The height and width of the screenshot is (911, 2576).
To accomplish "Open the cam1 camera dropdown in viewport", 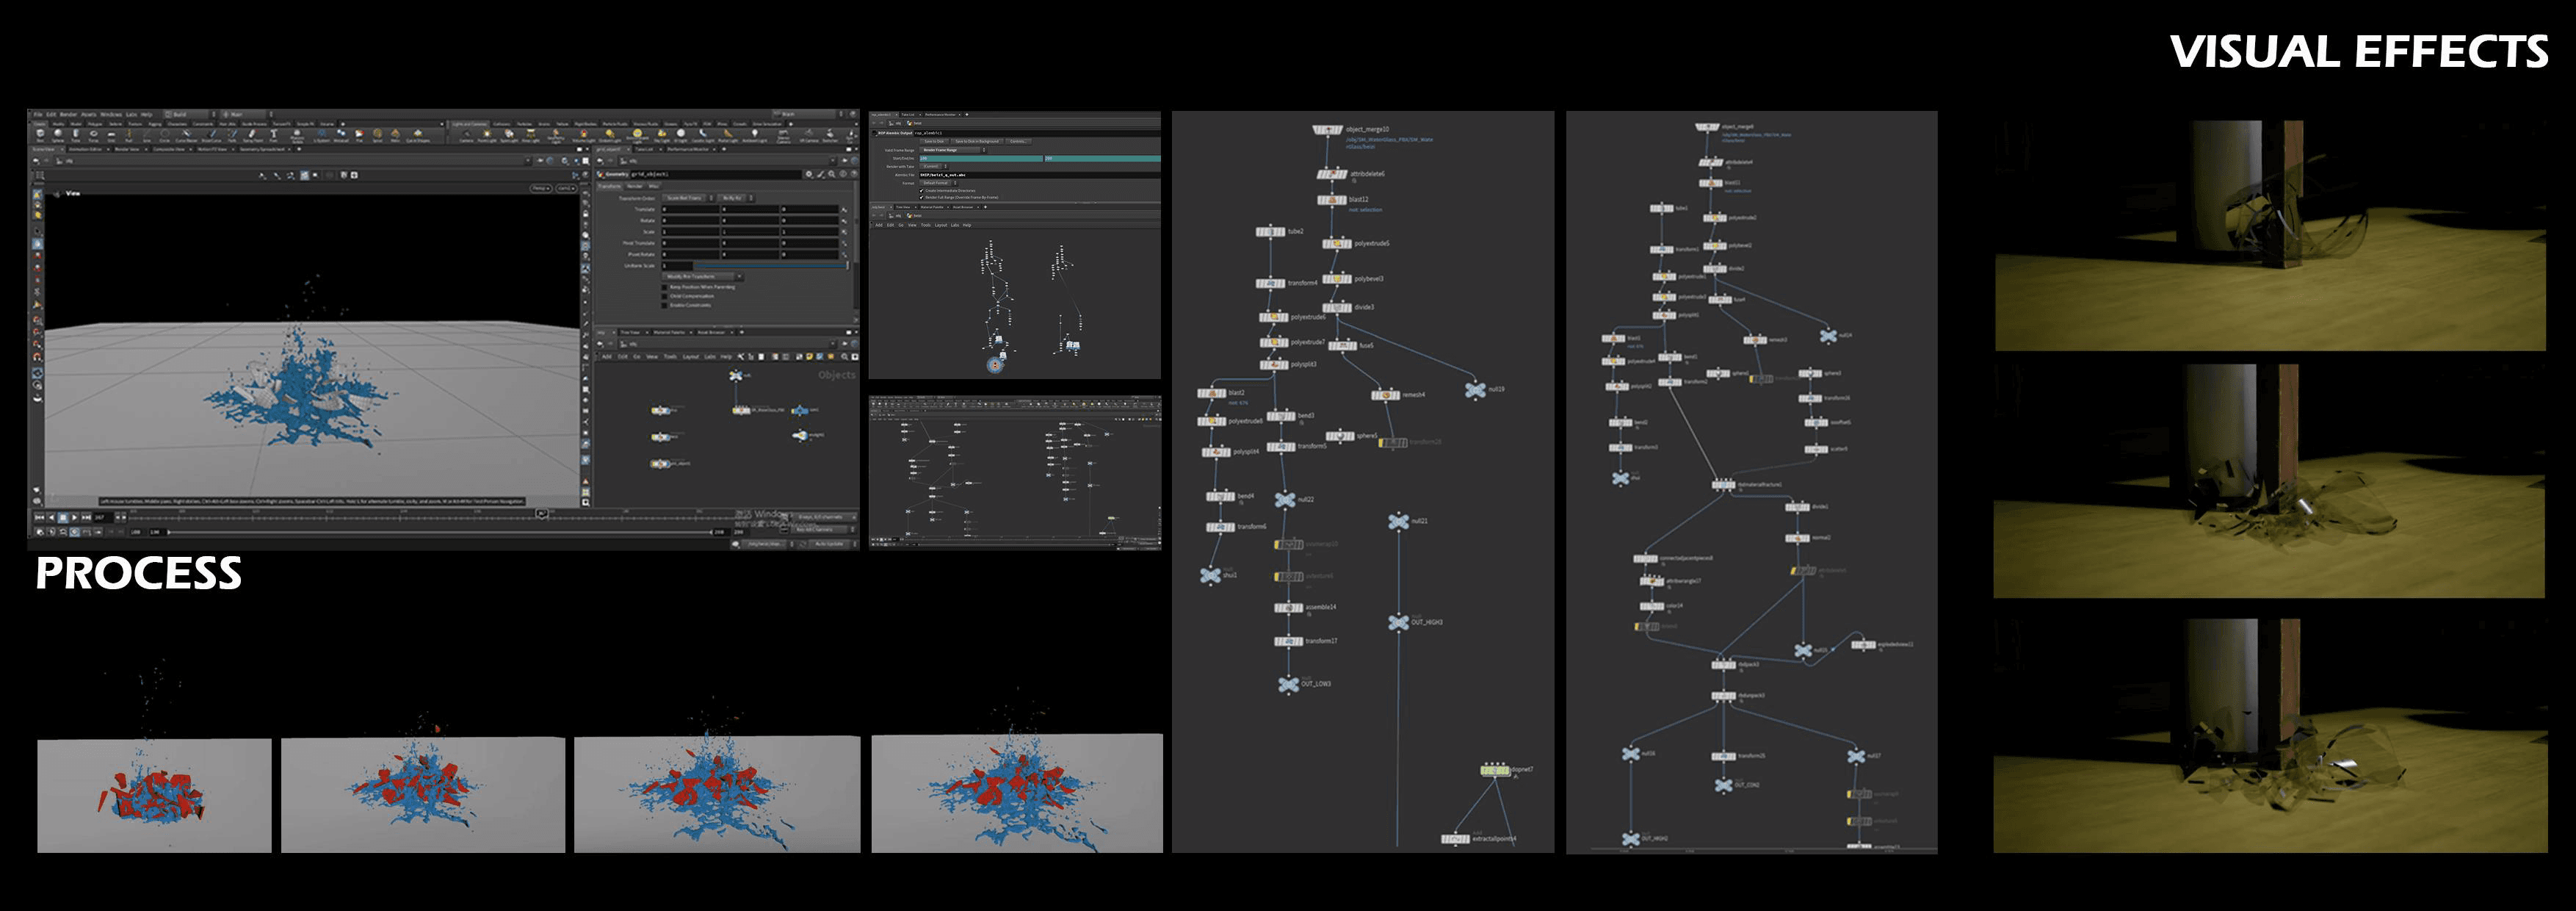I will click(566, 188).
